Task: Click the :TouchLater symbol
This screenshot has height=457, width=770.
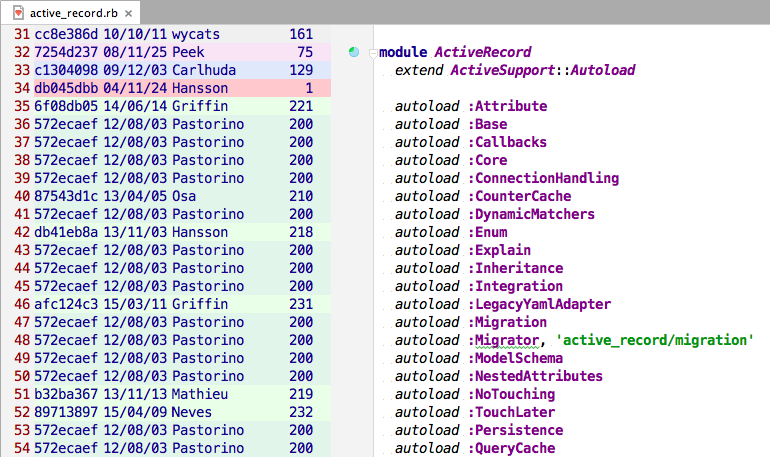Action: pyautogui.click(x=511, y=412)
